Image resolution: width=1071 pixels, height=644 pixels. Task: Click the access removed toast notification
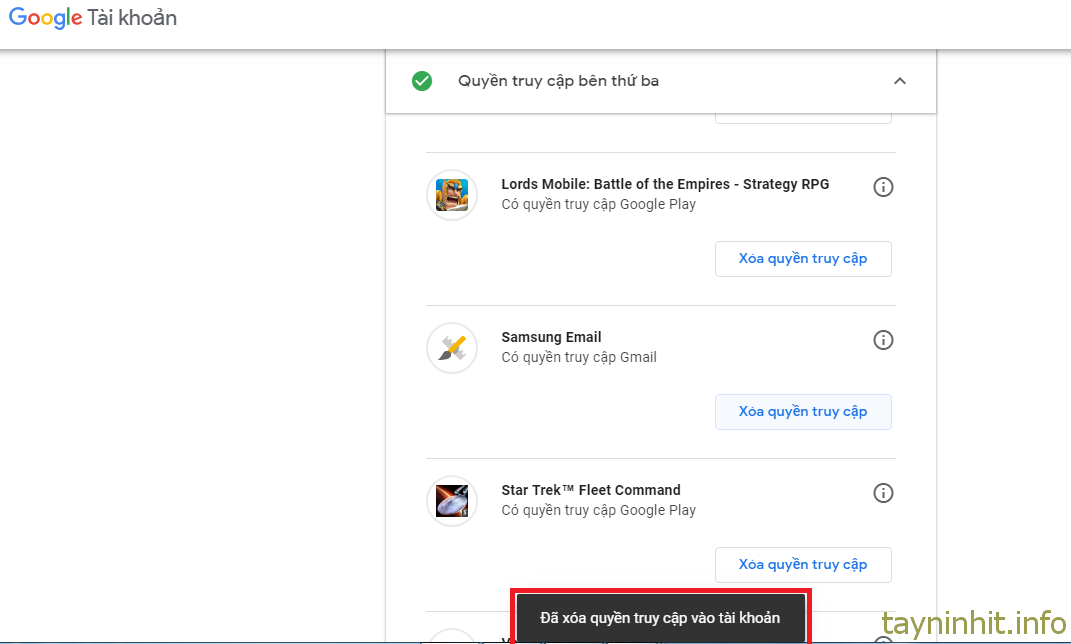[x=660, y=617]
